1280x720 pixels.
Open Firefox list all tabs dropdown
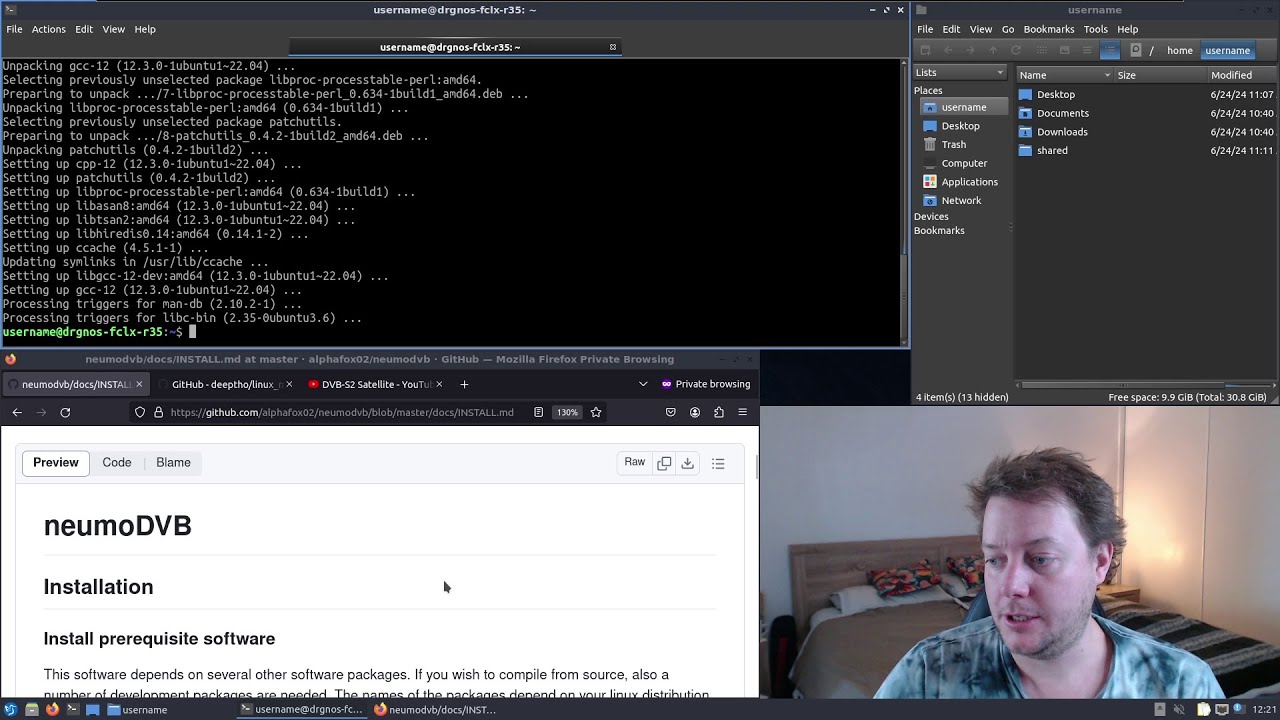[x=643, y=384]
